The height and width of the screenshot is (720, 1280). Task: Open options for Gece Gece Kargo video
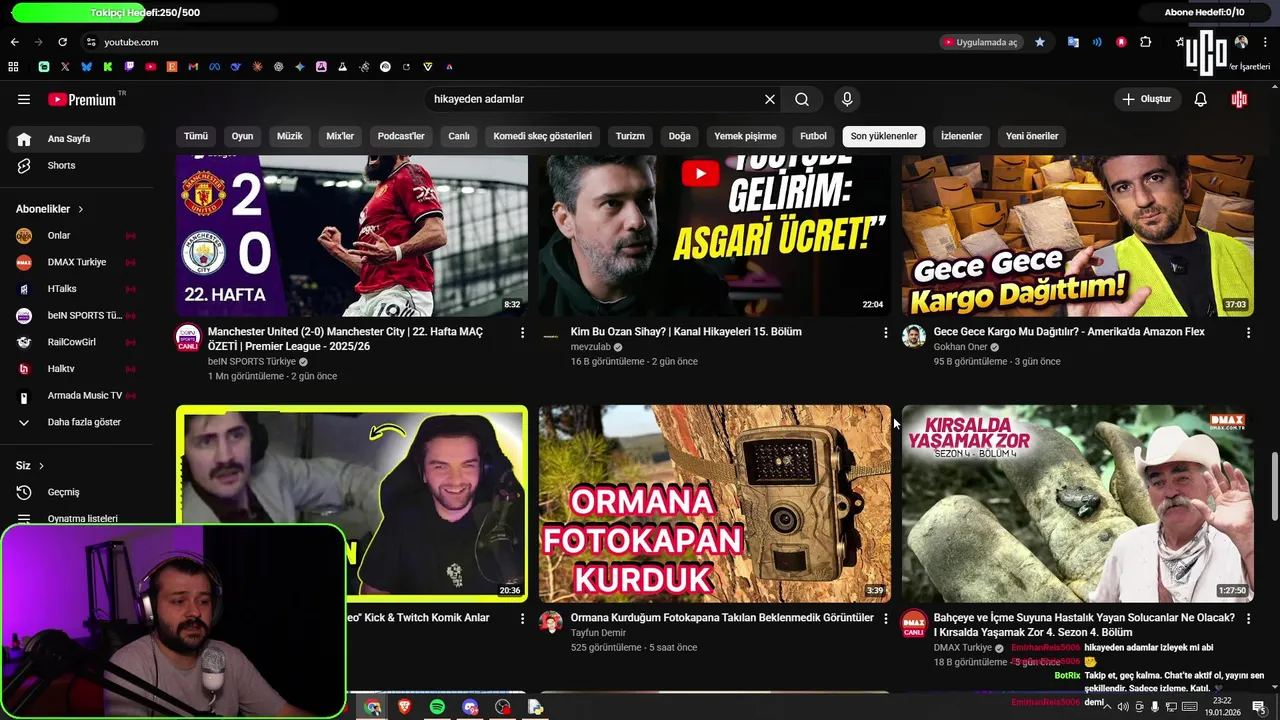click(1248, 332)
